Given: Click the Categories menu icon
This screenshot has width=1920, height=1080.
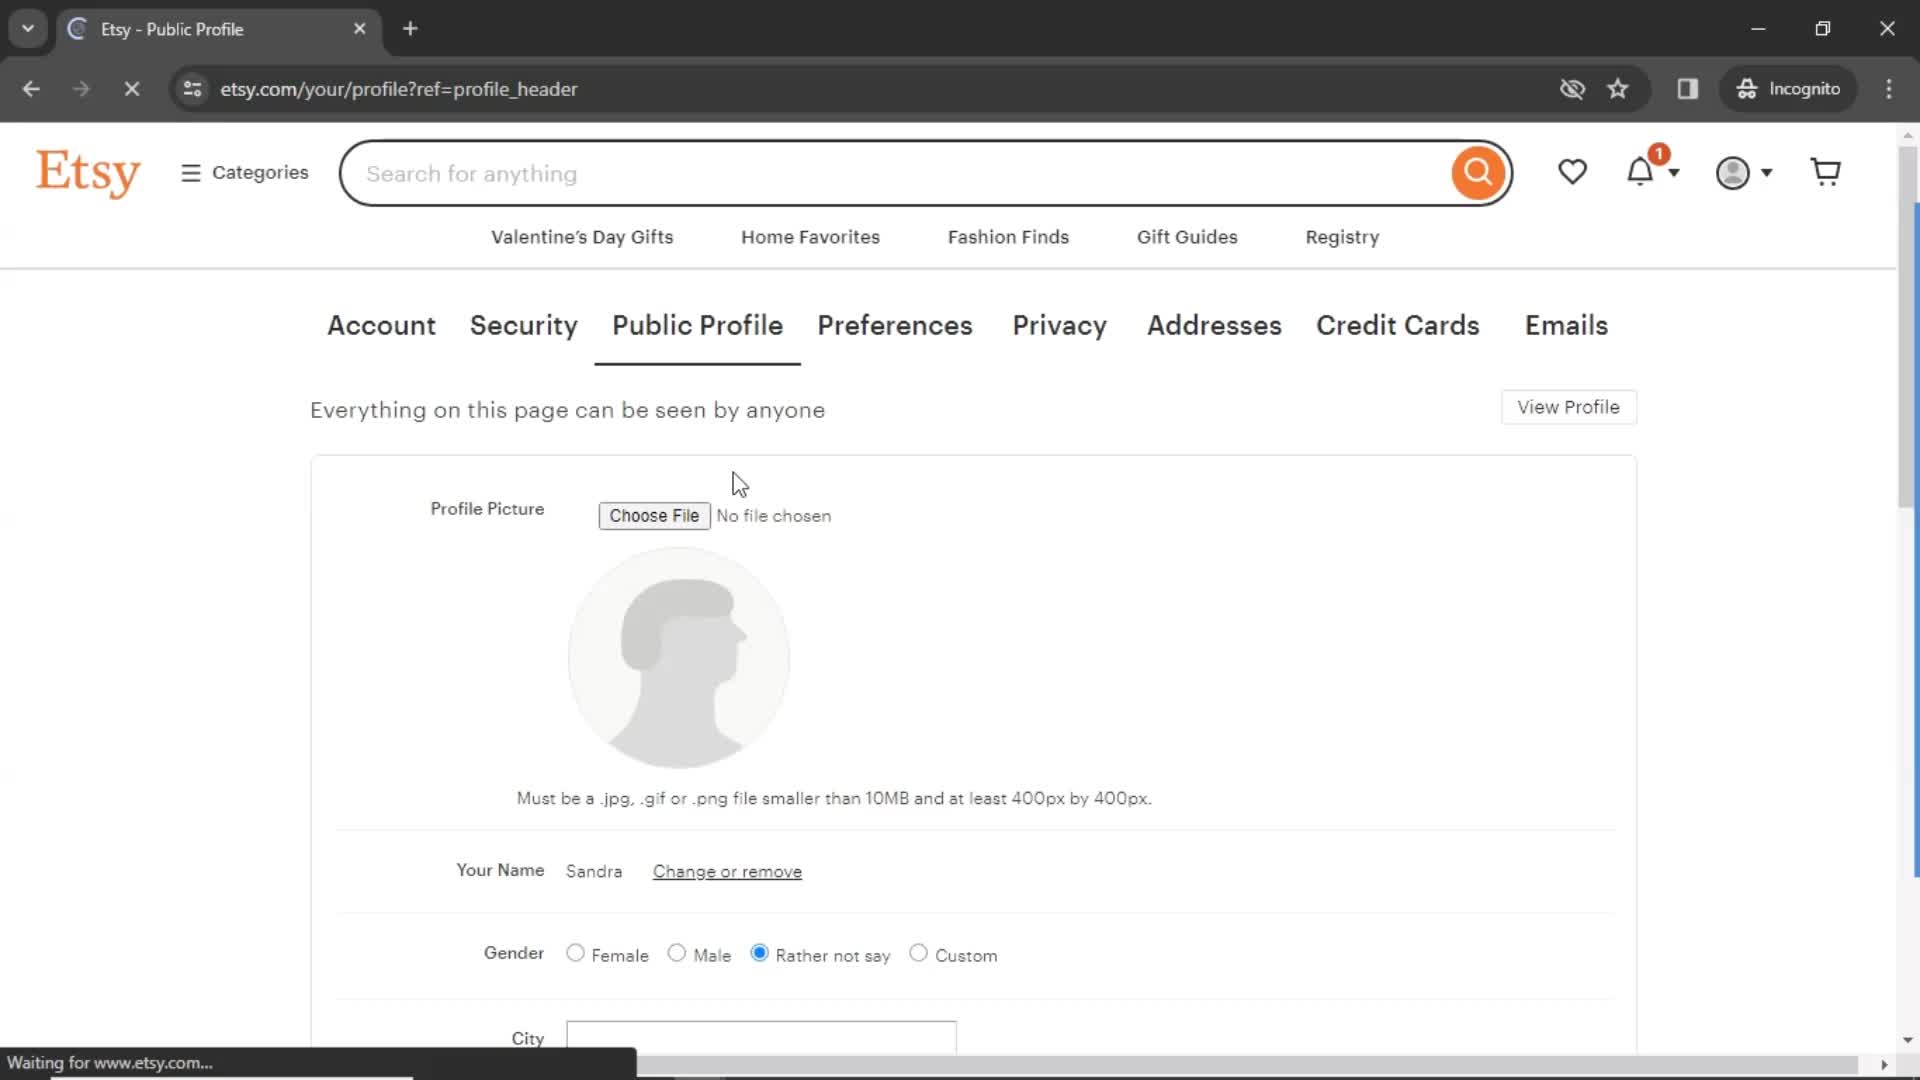Looking at the screenshot, I should pyautogui.click(x=190, y=173).
